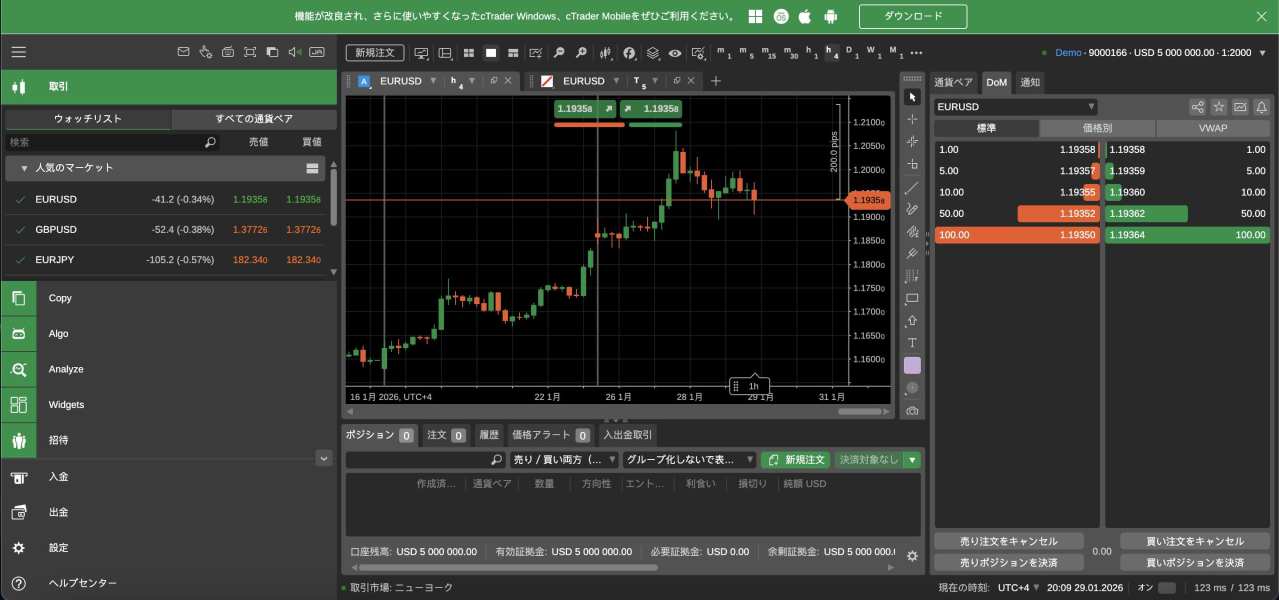The height and width of the screenshot is (600, 1279).
Task: Open the 履歴 history tab
Action: 488,435
